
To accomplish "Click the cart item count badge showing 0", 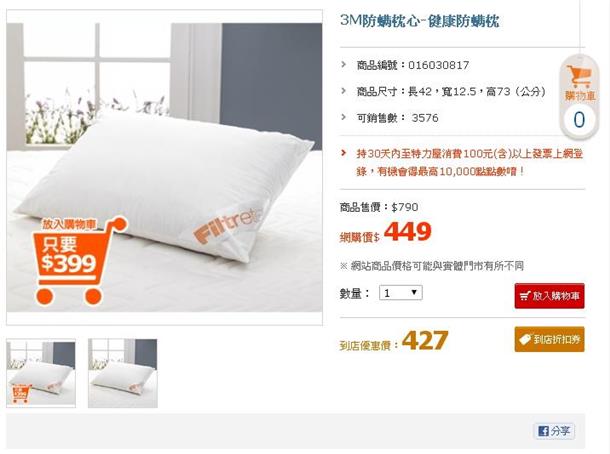I will point(579,119).
